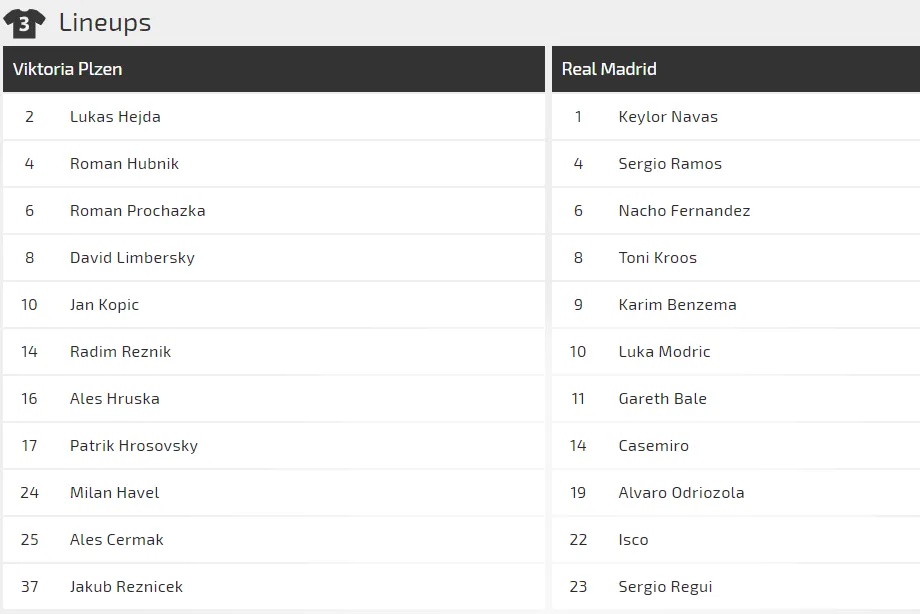Select Gareth Bale in the lineup
This screenshot has height=614, width=920.
pyautogui.click(x=662, y=399)
